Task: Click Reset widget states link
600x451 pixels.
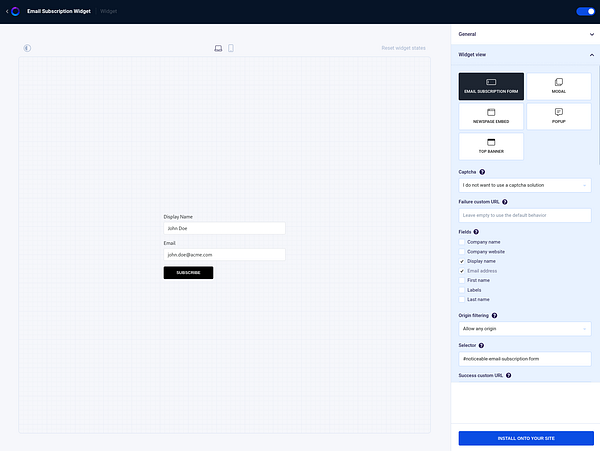Action: 403,48
